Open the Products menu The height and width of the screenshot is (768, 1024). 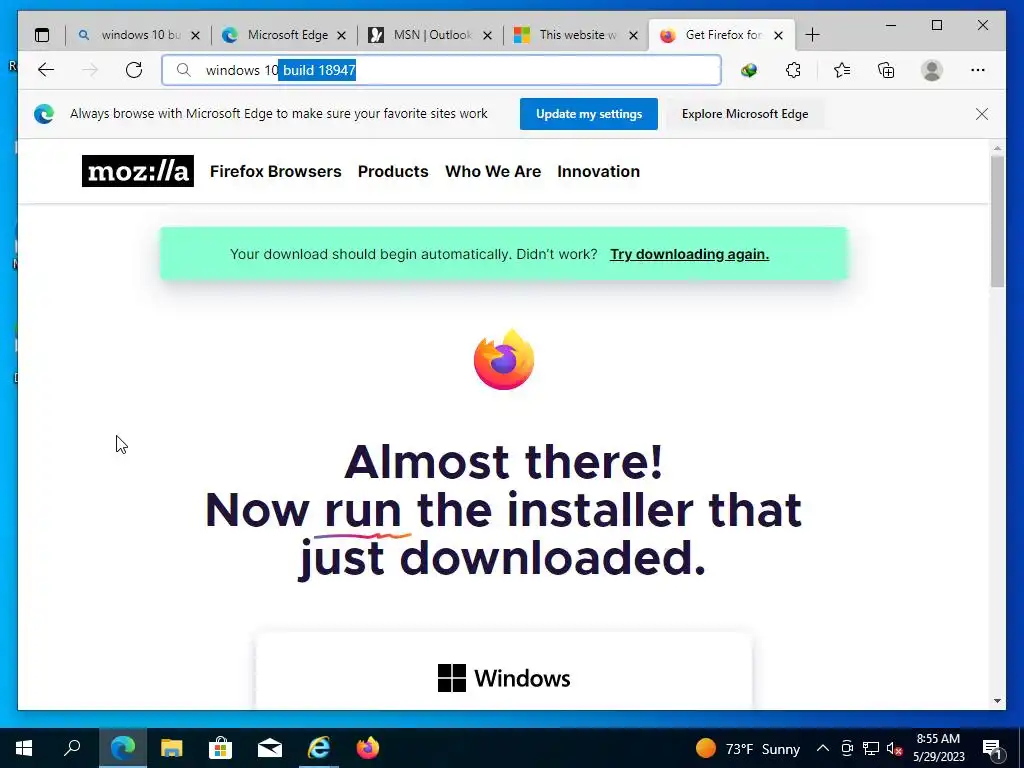tap(393, 171)
